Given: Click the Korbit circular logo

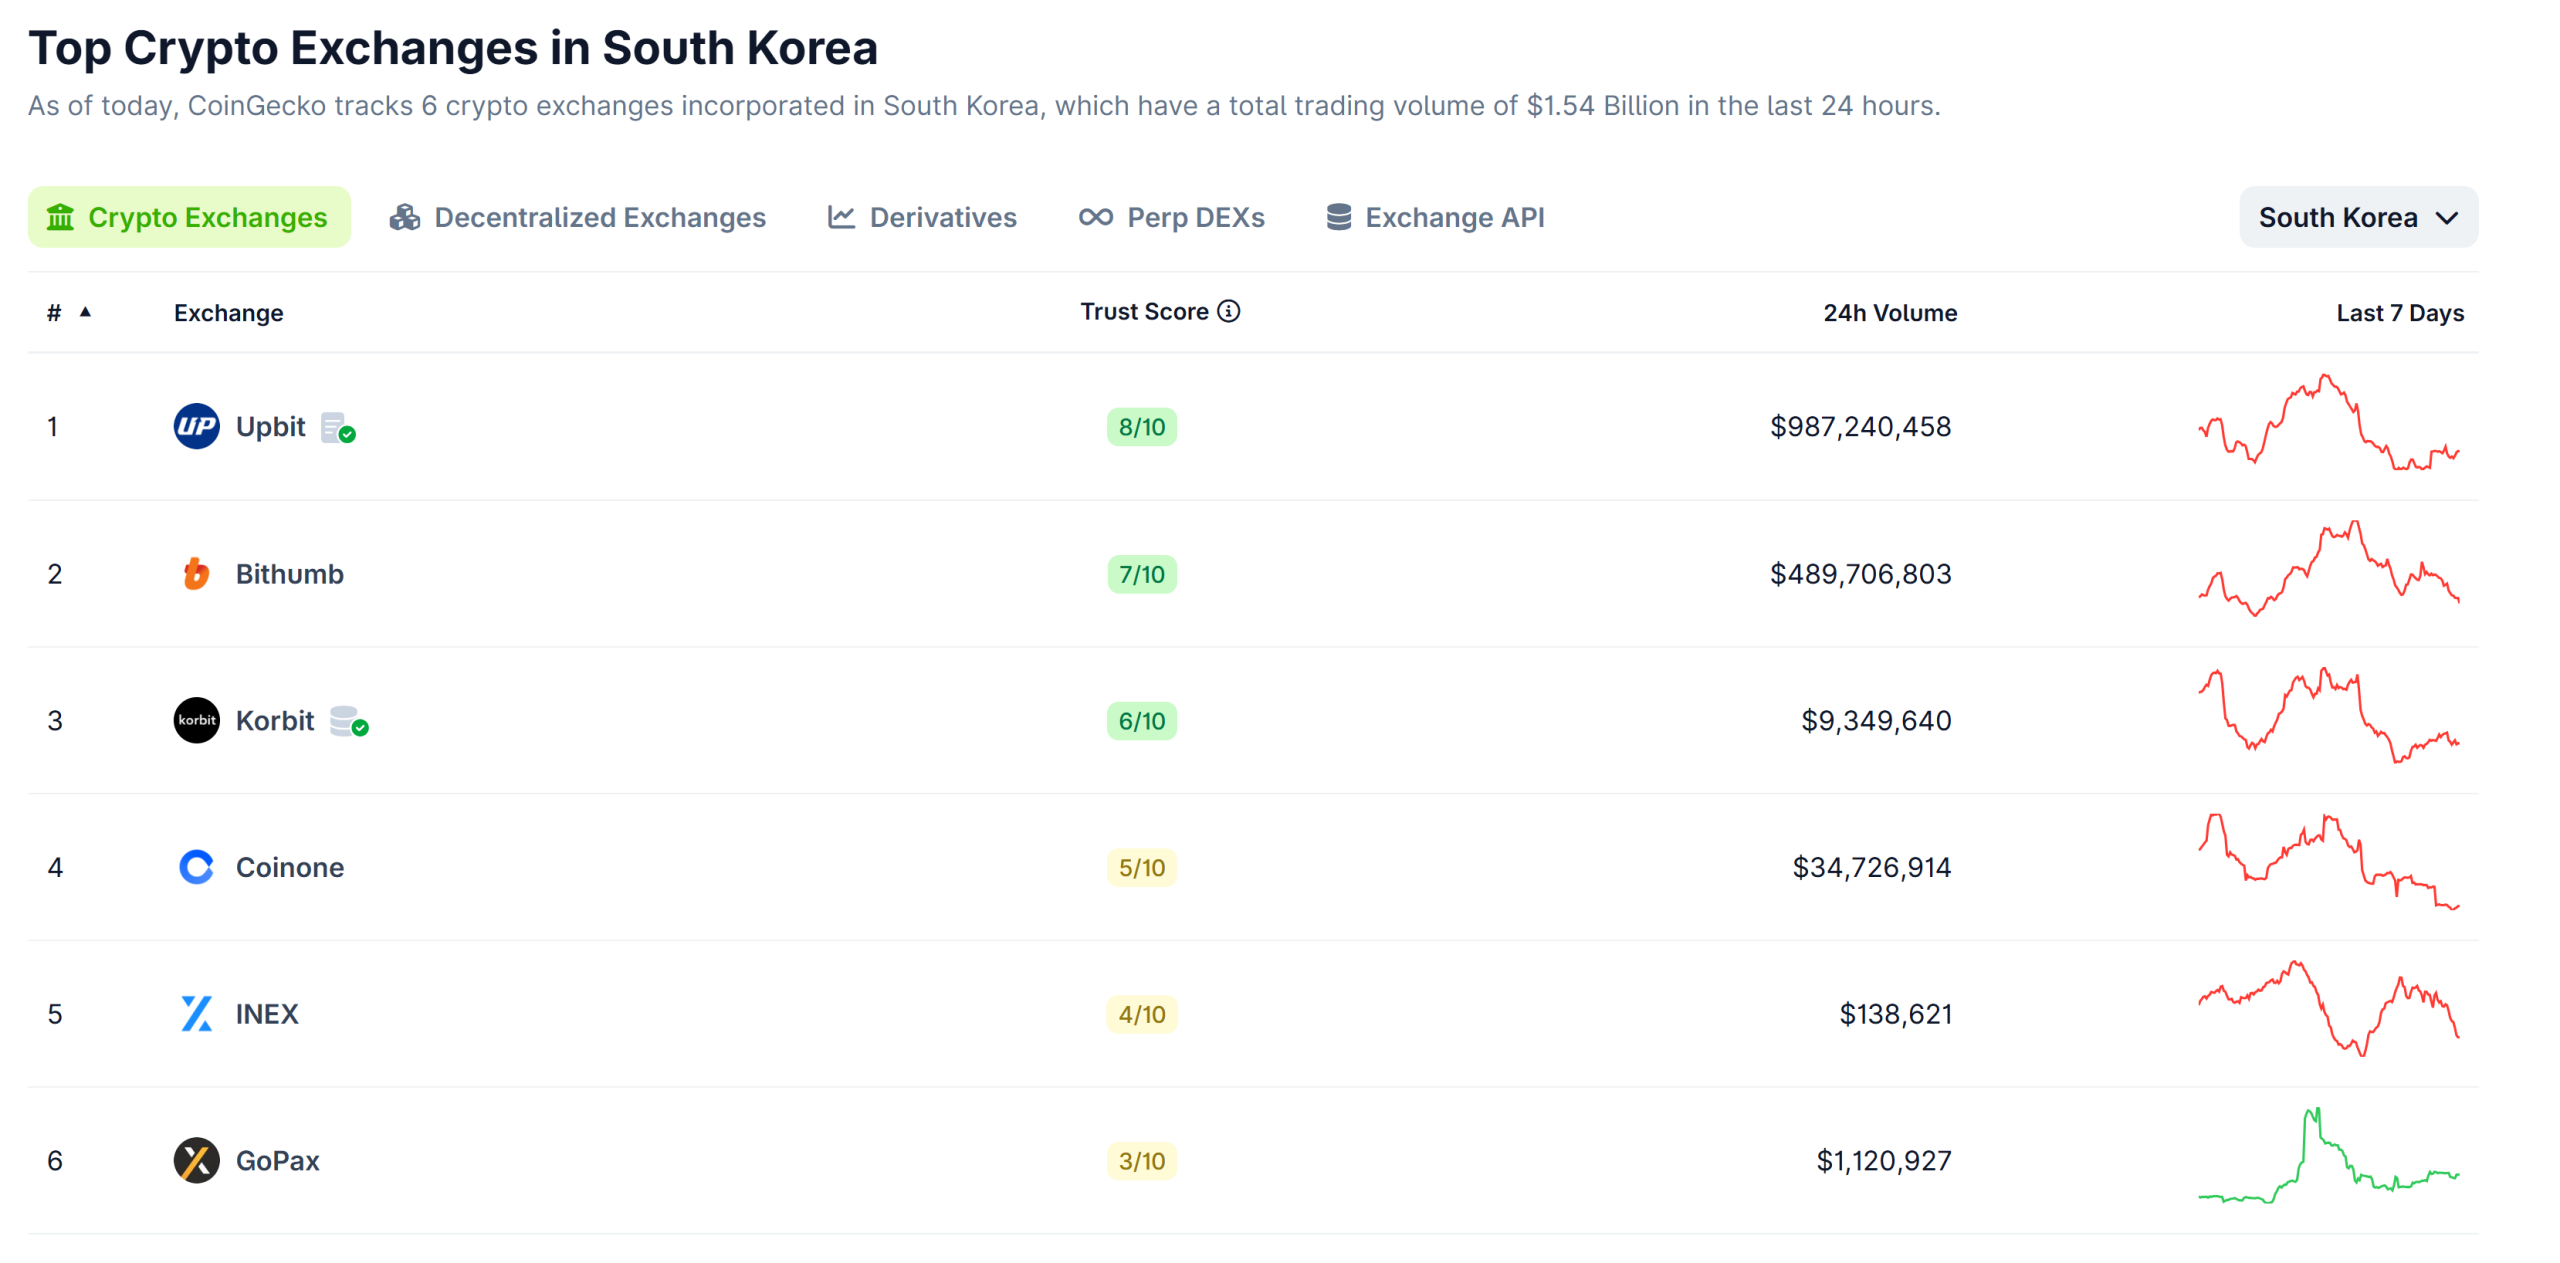Looking at the screenshot, I should [x=196, y=719].
